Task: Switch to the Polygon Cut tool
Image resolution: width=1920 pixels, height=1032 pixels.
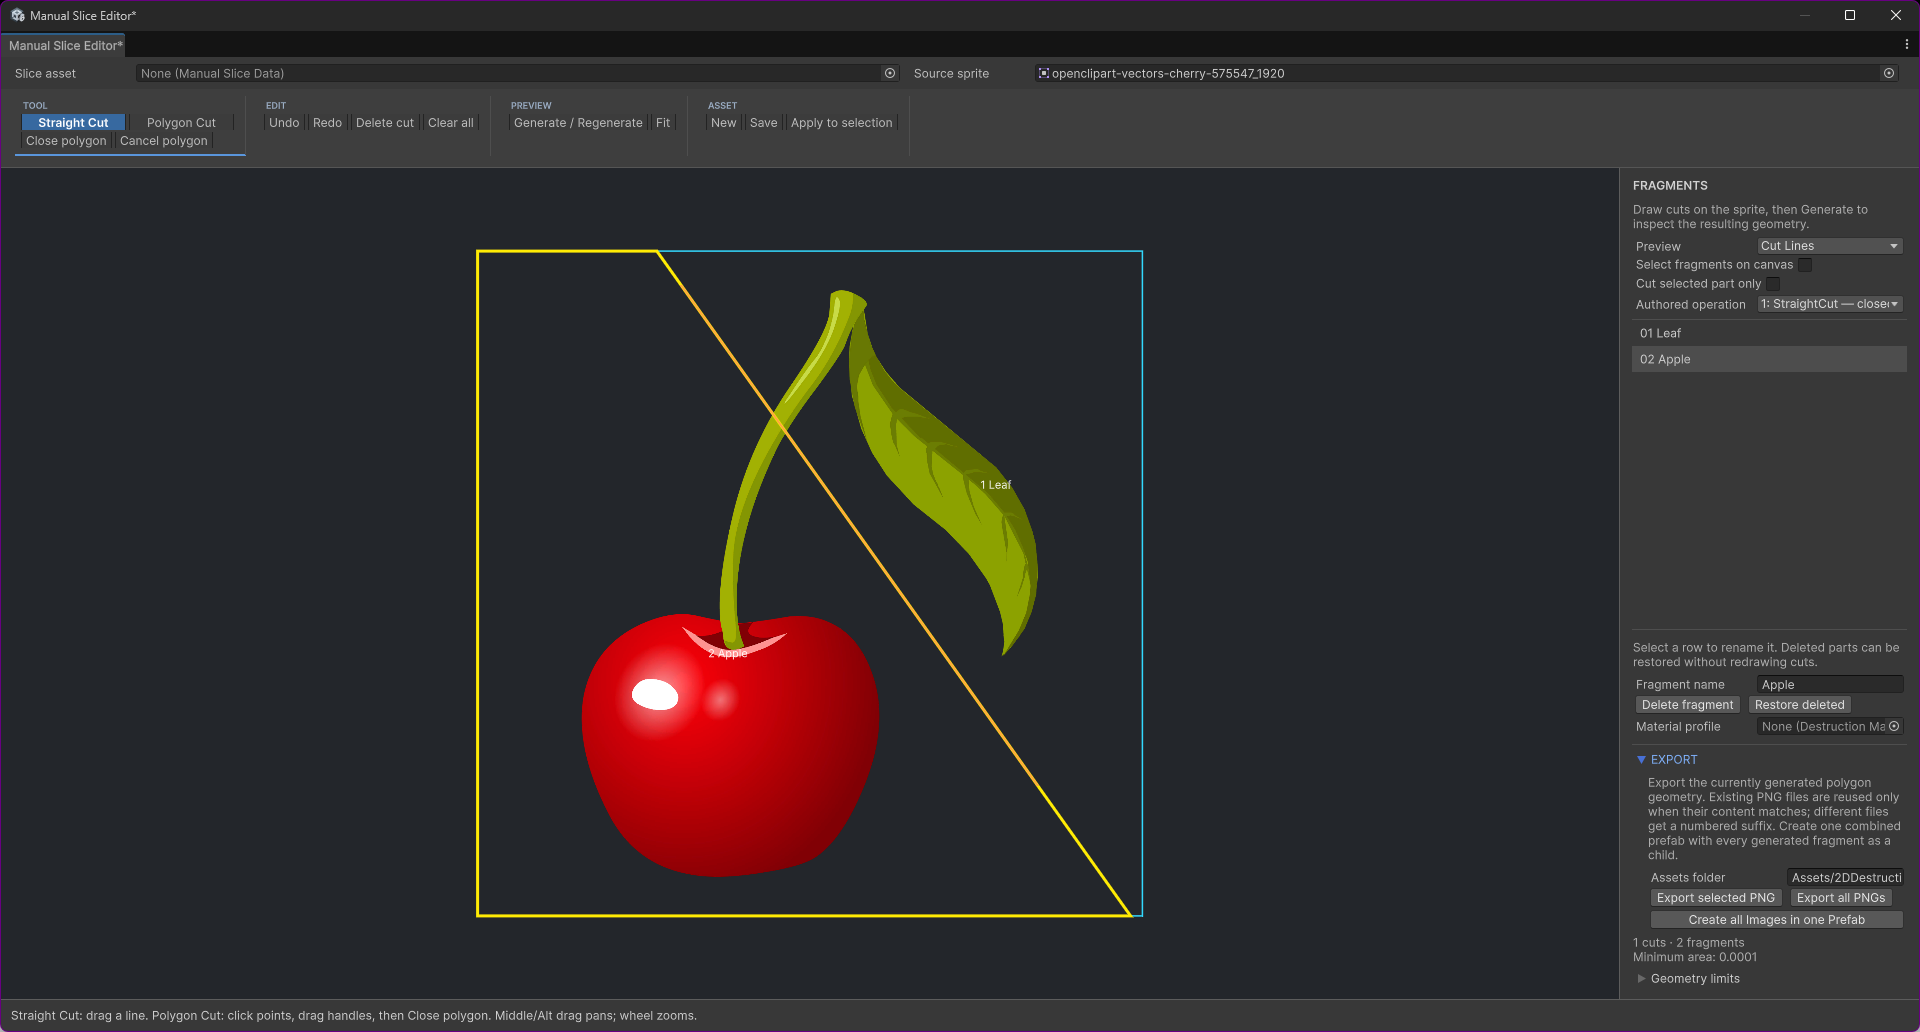Action: pyautogui.click(x=181, y=123)
